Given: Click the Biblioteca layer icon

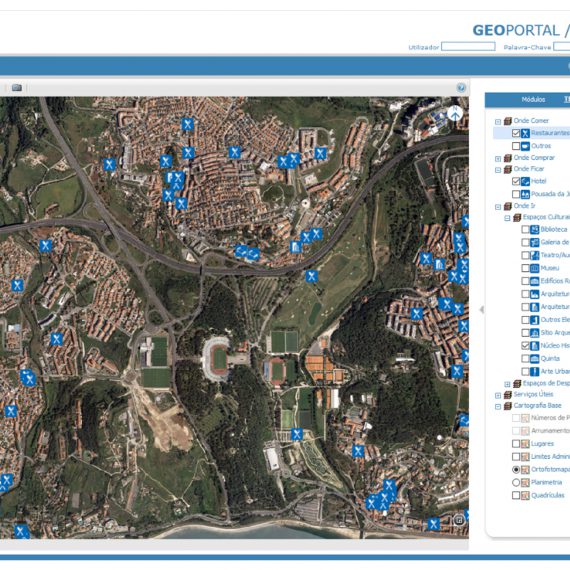Looking at the screenshot, I should pyautogui.click(x=534, y=229).
